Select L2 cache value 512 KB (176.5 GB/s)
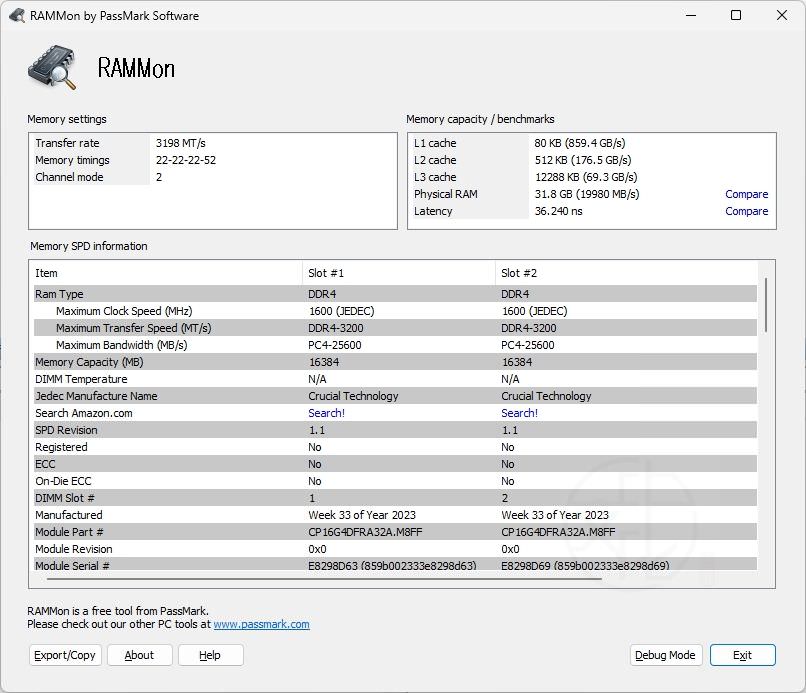Image resolution: width=806 pixels, height=693 pixels. tap(583, 160)
